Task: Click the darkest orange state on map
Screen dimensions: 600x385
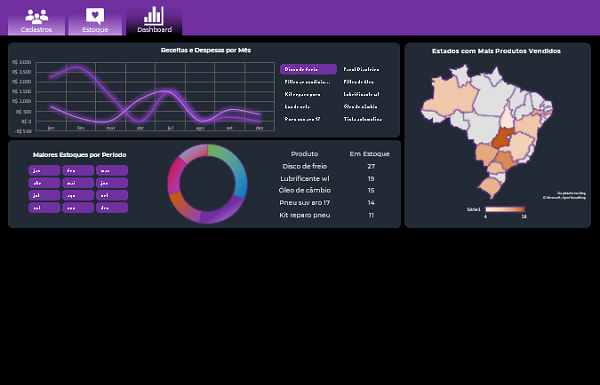Action: click(503, 139)
